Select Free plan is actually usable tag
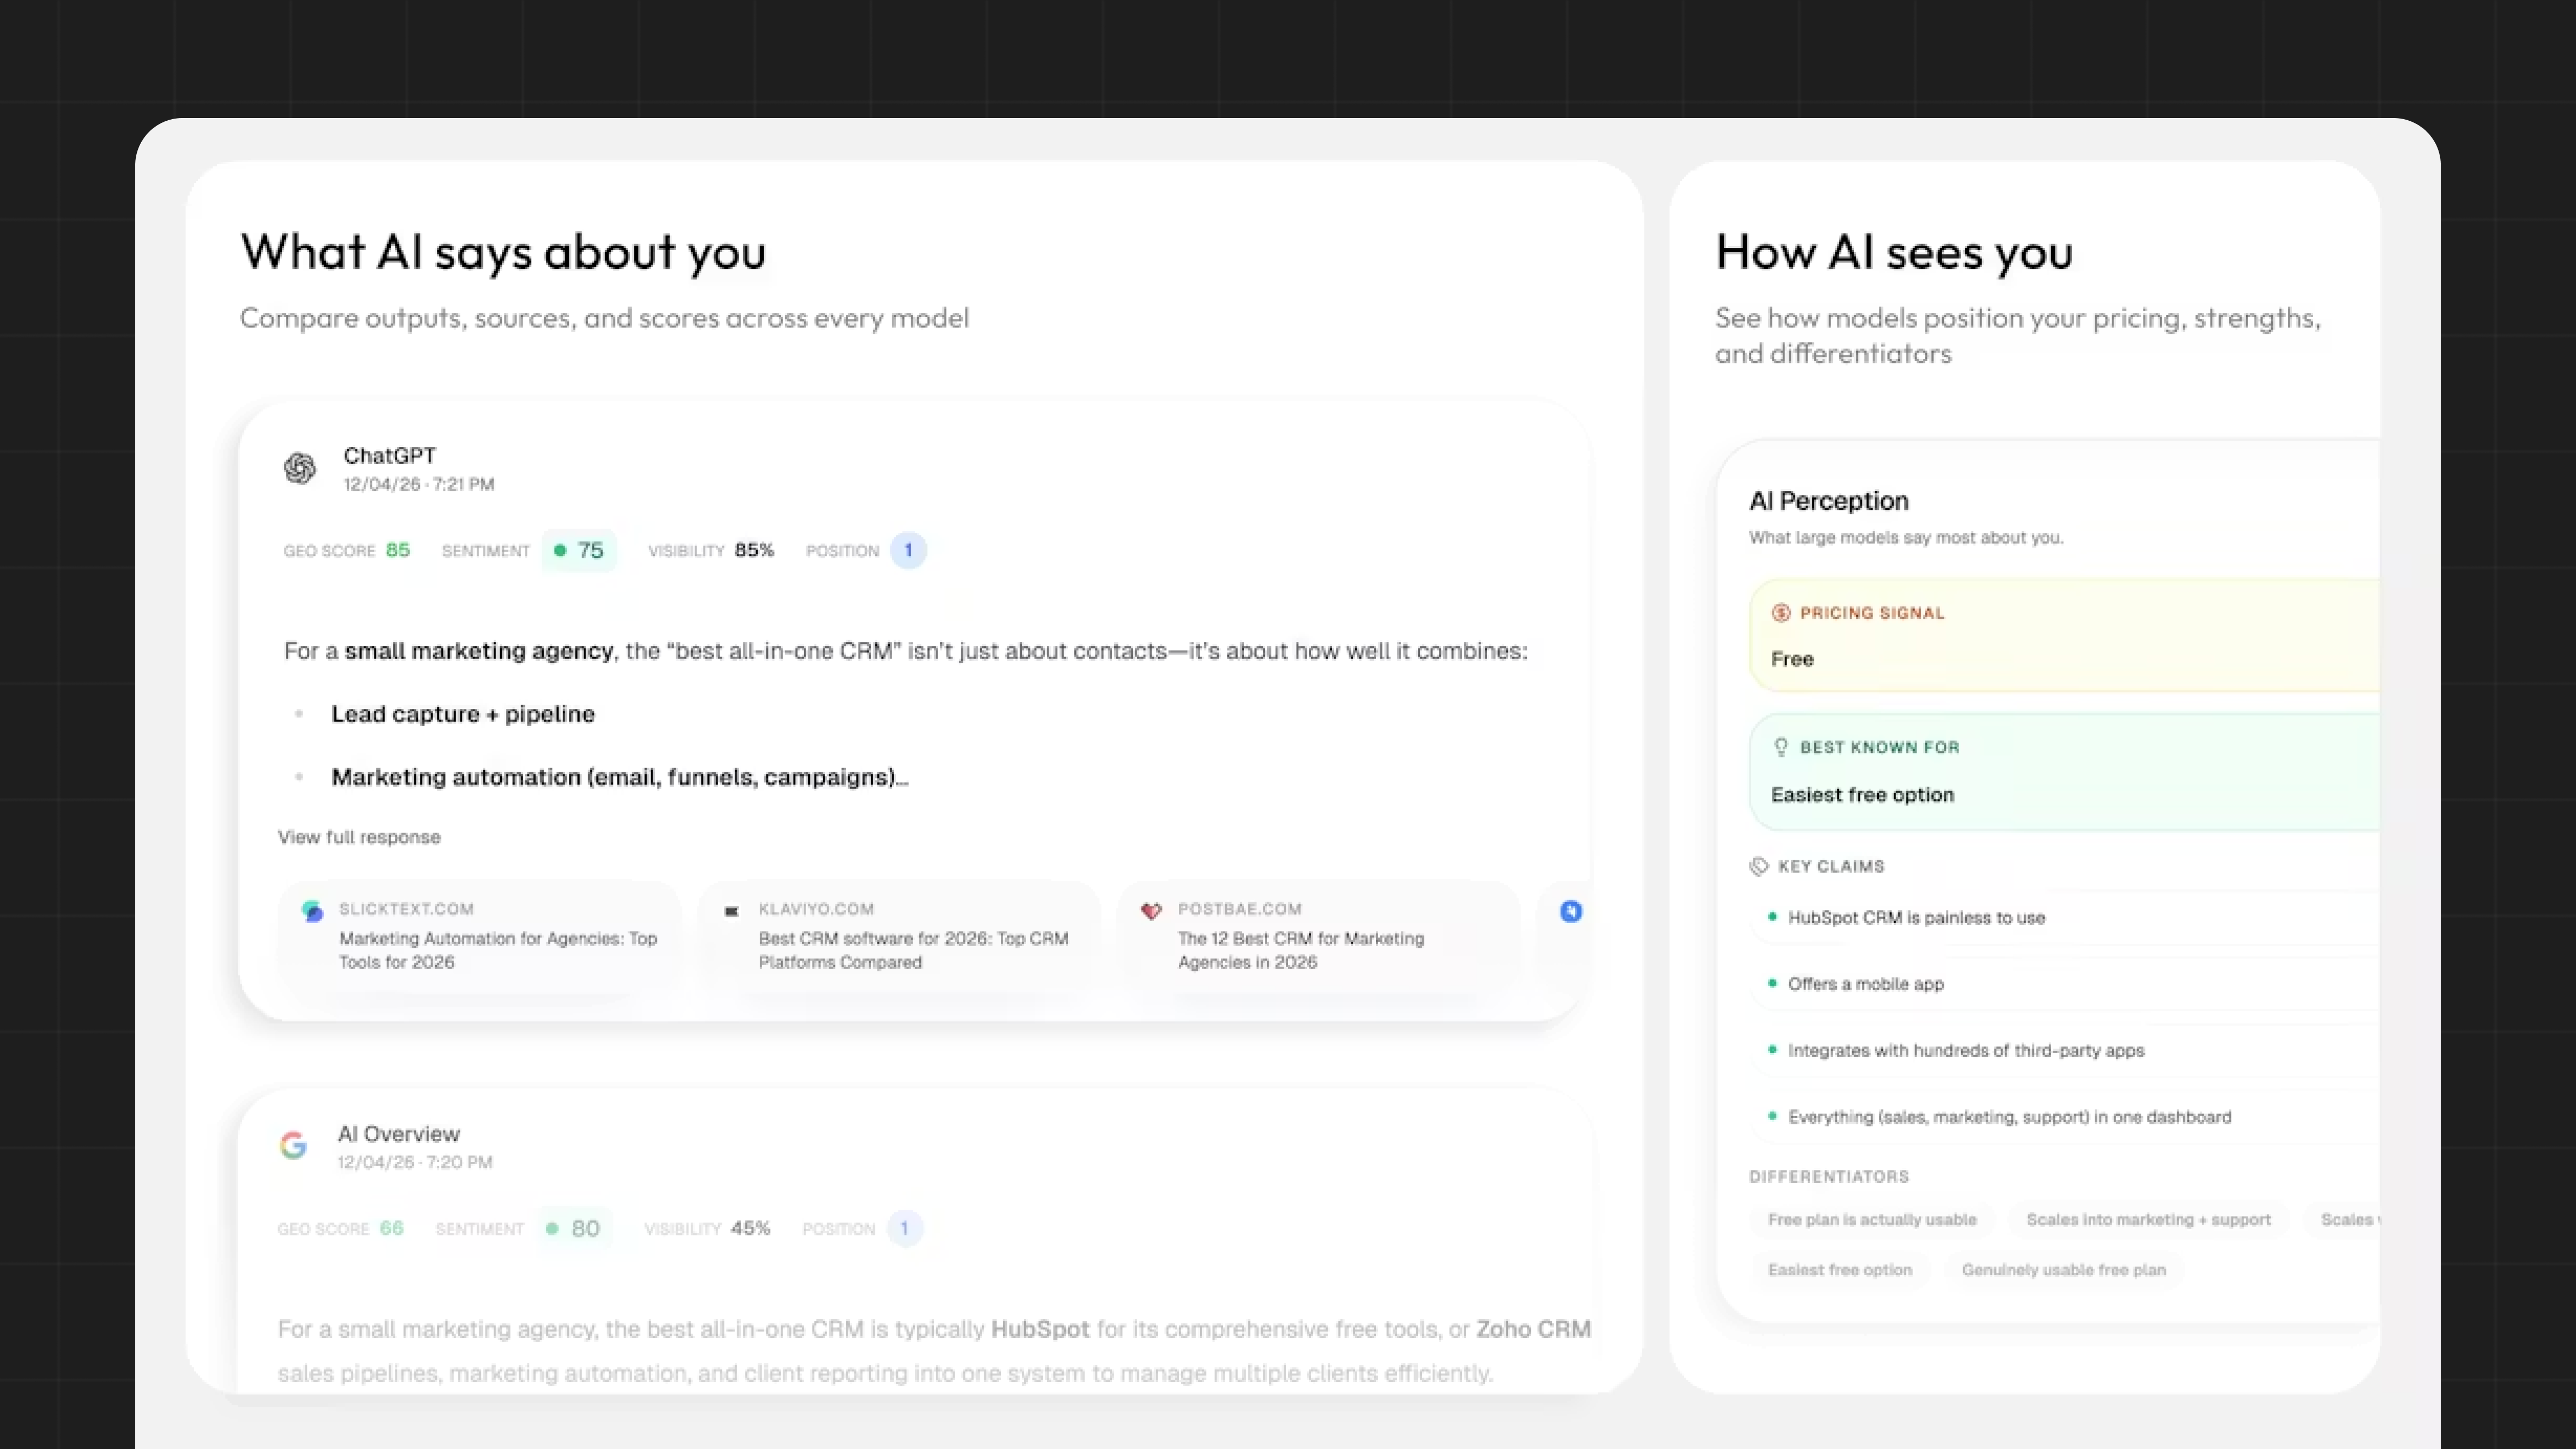2576x1449 pixels. pos(1871,1220)
